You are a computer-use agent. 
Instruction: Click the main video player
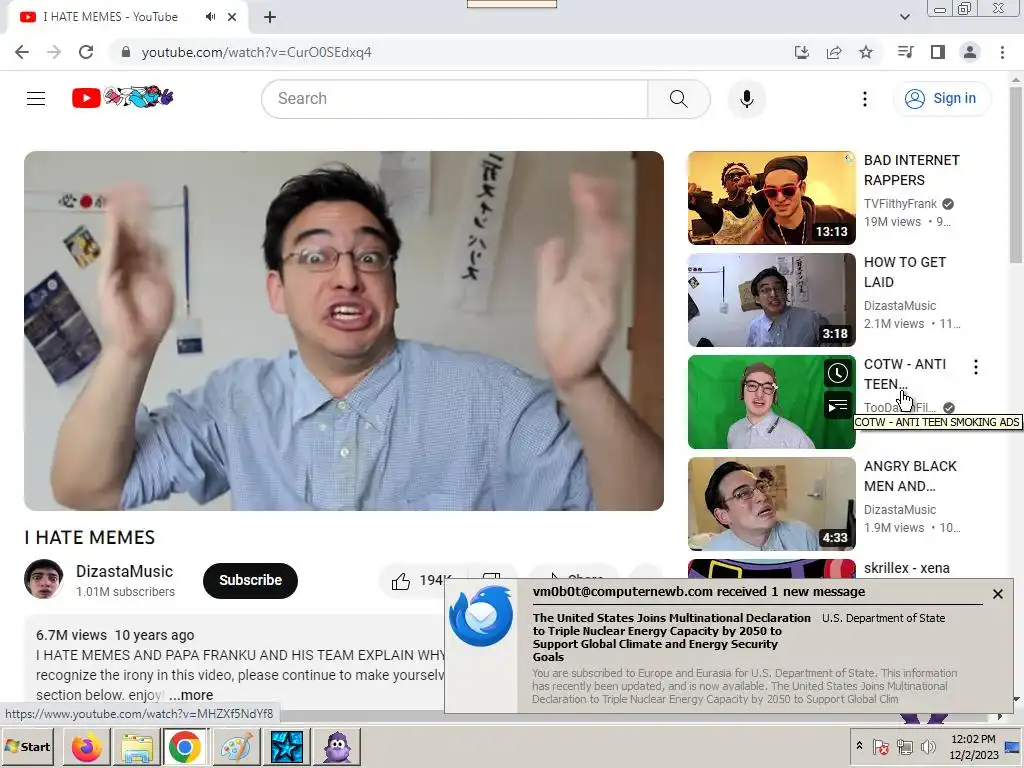(344, 330)
